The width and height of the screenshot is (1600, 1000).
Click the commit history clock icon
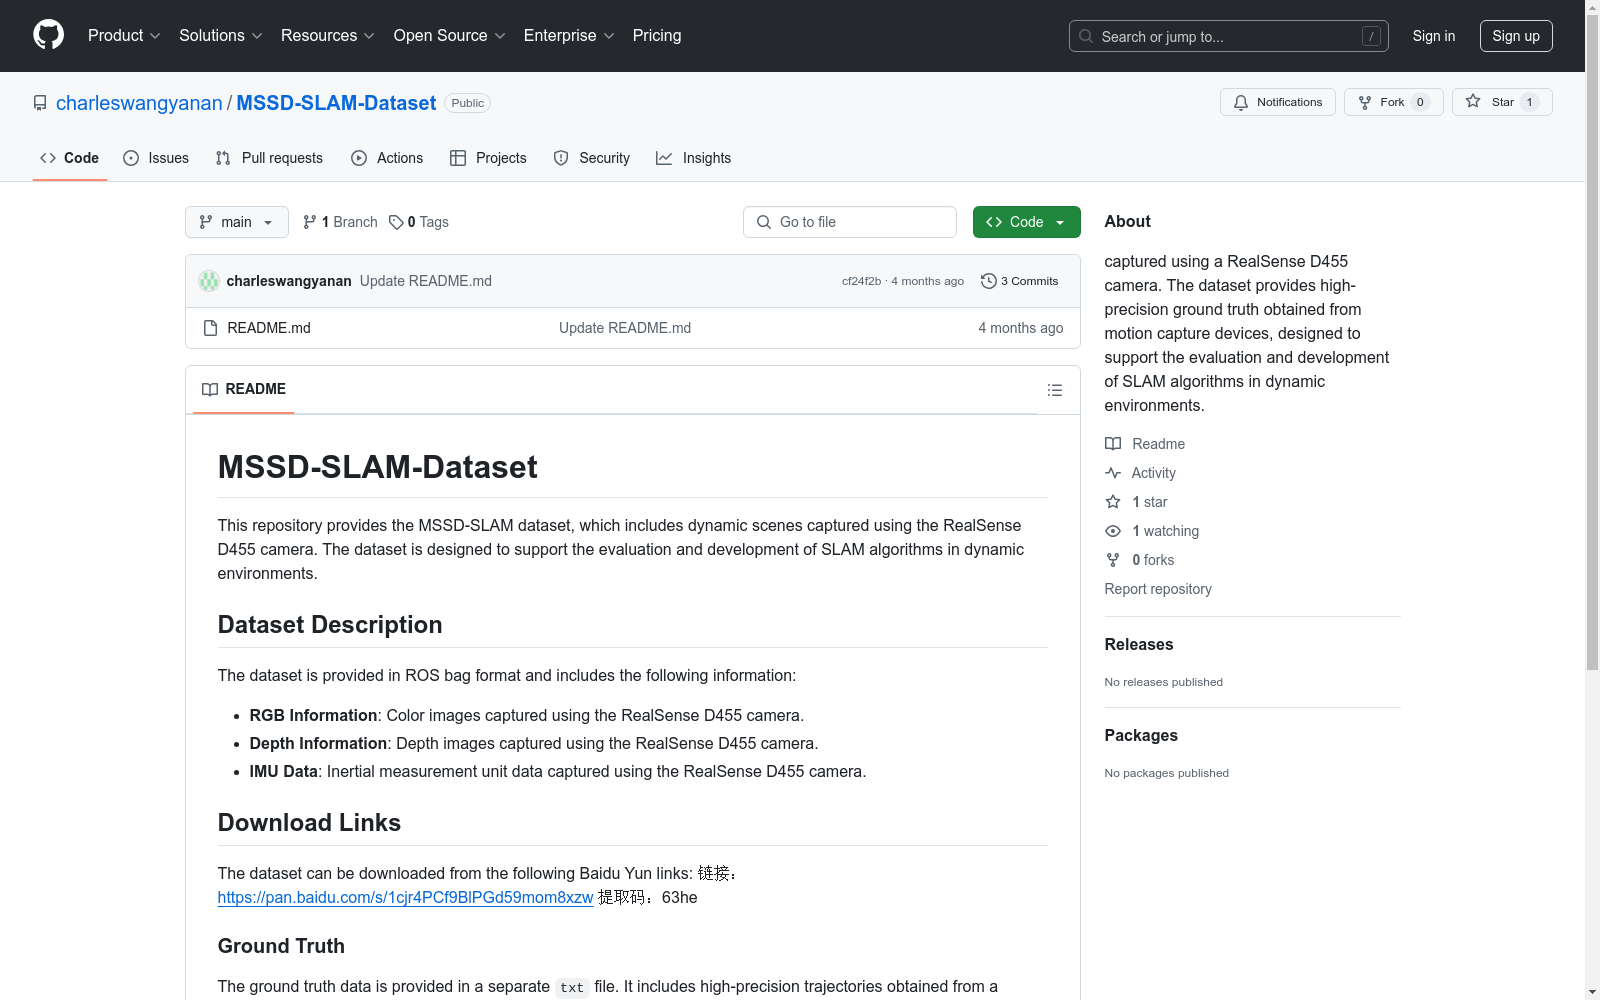pos(989,281)
